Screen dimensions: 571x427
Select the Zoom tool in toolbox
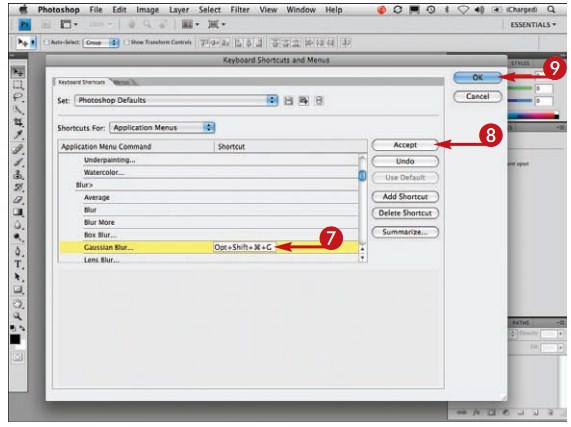(x=17, y=316)
